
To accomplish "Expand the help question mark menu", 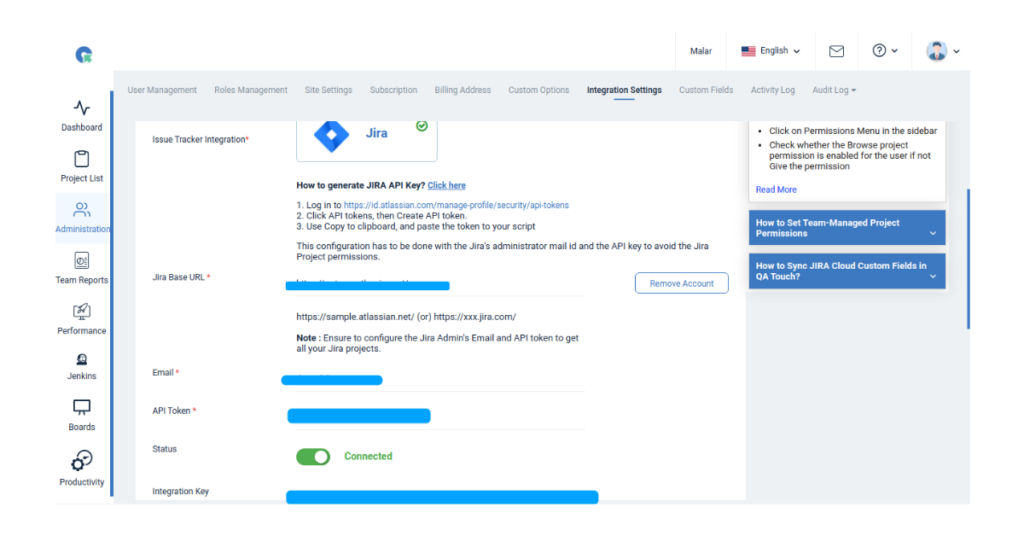I will [x=885, y=51].
